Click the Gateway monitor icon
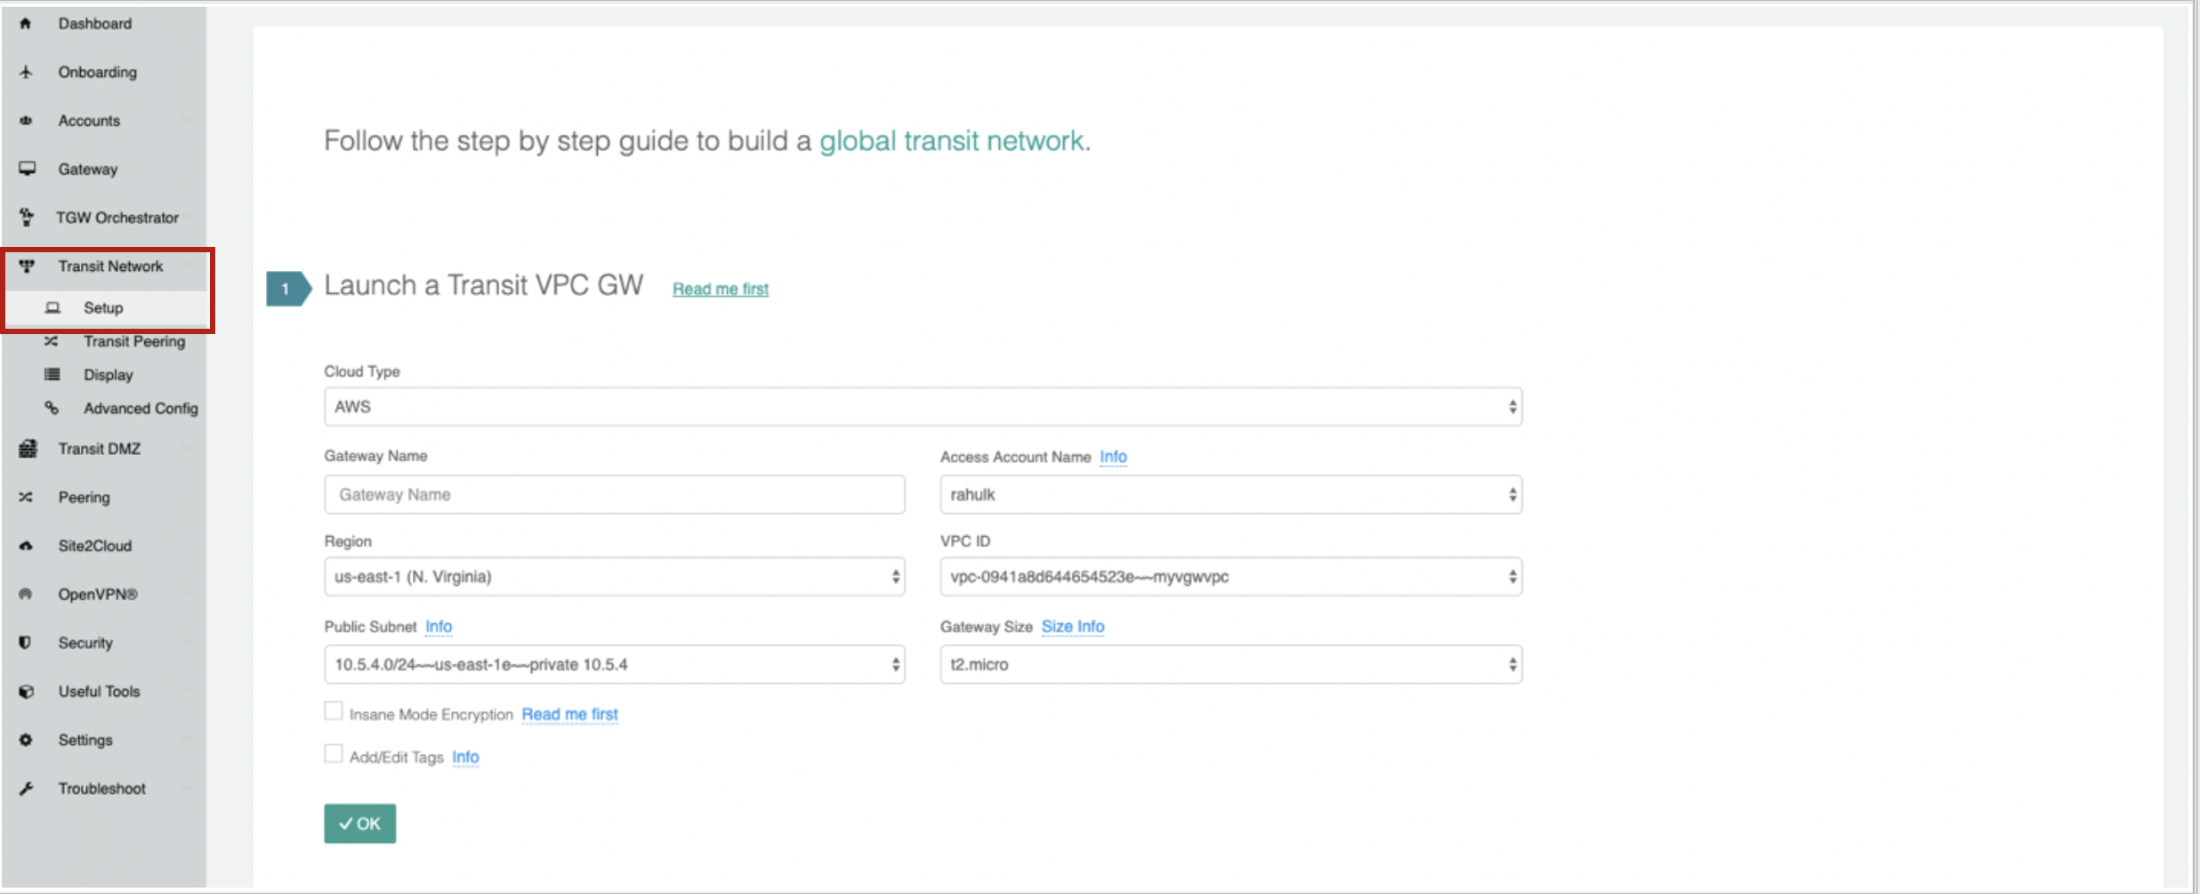The height and width of the screenshot is (894, 2200). [27, 169]
